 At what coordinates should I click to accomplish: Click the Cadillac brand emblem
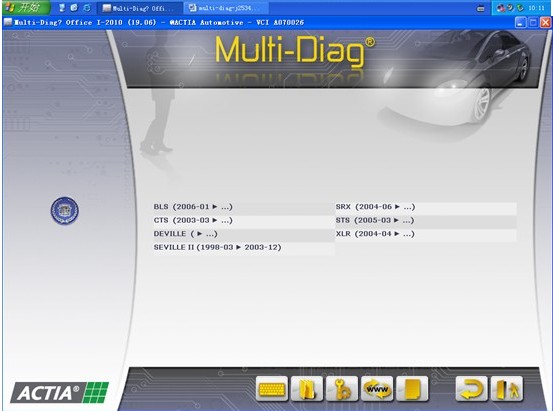pyautogui.click(x=65, y=211)
